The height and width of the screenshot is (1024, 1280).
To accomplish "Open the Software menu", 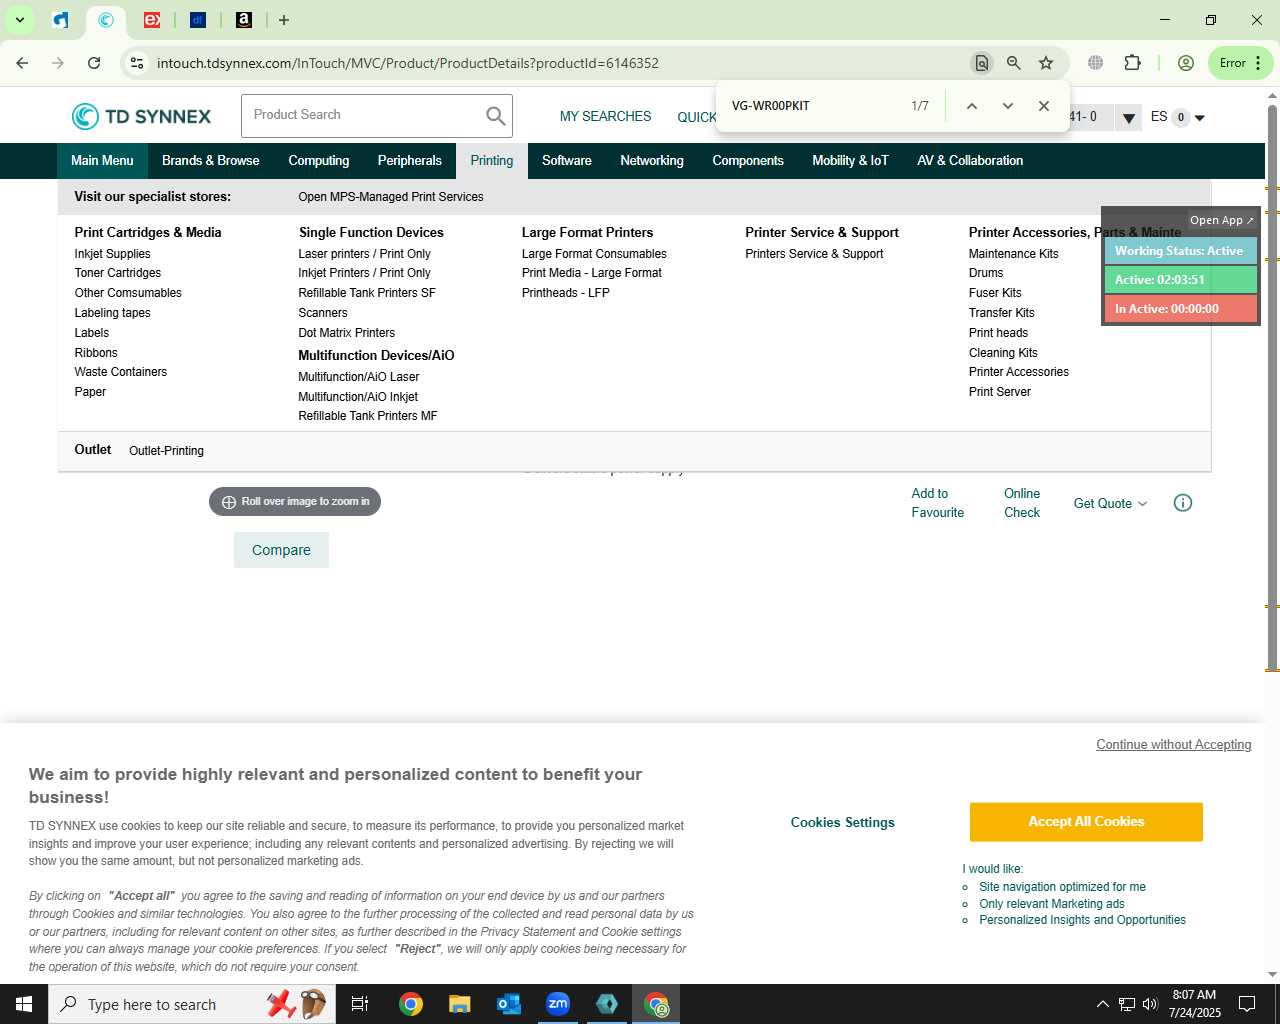I will [x=567, y=161].
